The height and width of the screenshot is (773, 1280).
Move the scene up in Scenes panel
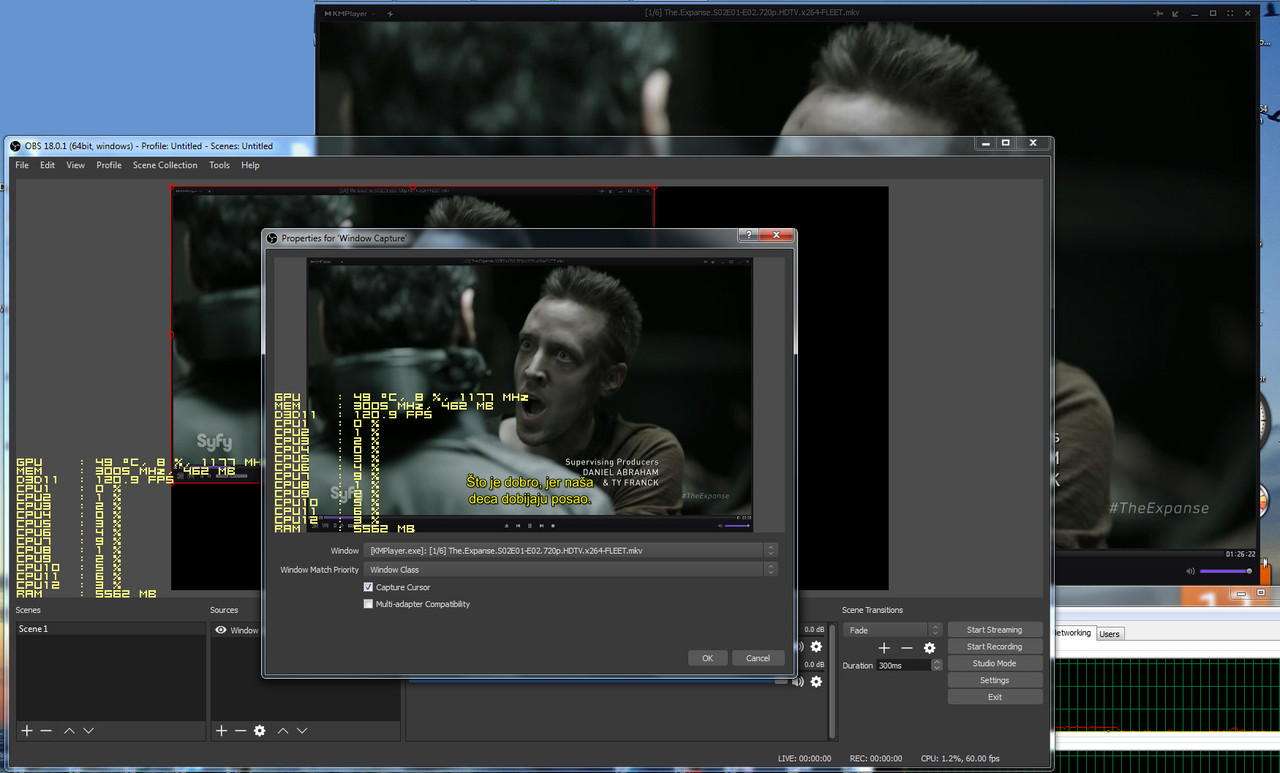(69, 731)
